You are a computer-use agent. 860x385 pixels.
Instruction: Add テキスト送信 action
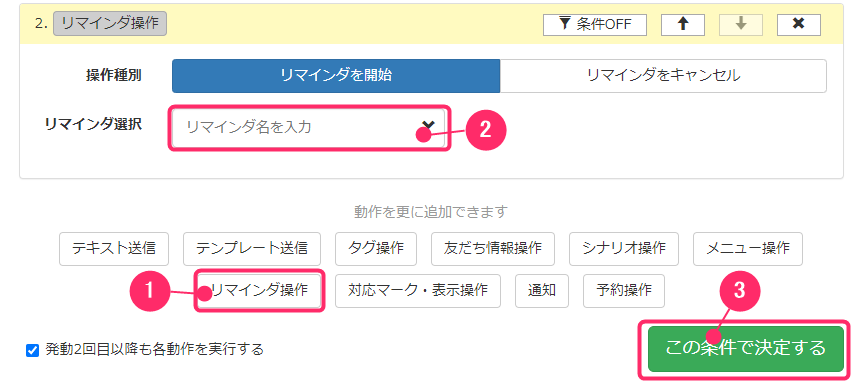(x=114, y=248)
